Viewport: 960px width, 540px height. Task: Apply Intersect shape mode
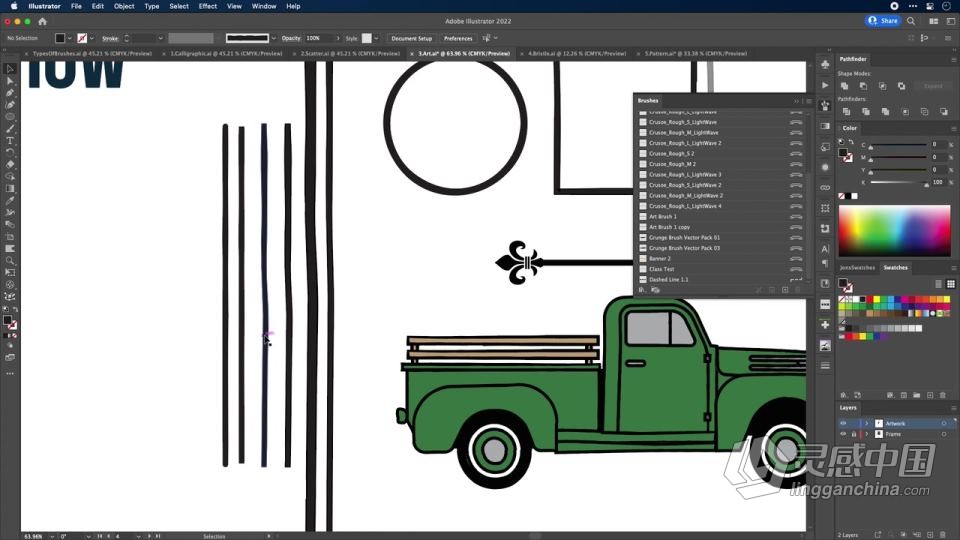coord(882,86)
